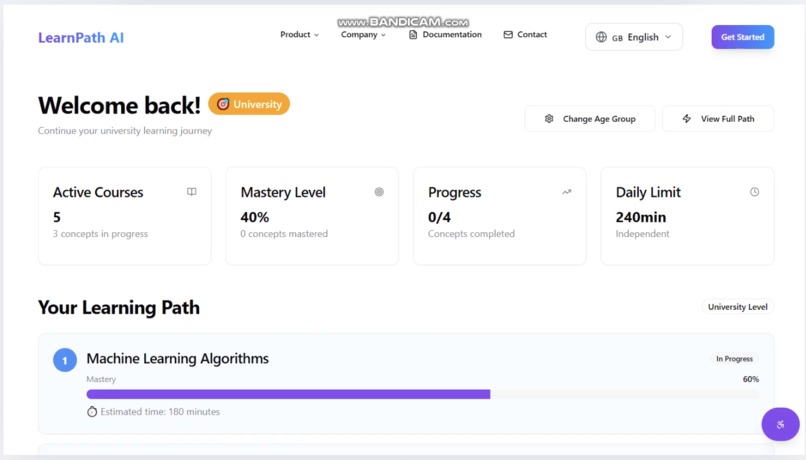Viewport: 806px width, 460px height.
Task: Click the number 1 step circle
Action: pyautogui.click(x=65, y=360)
